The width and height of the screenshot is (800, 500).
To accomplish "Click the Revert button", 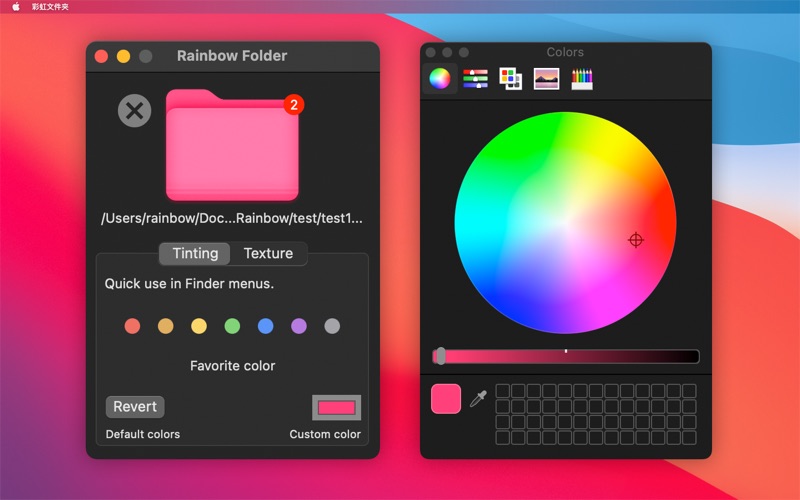I will 135,407.
